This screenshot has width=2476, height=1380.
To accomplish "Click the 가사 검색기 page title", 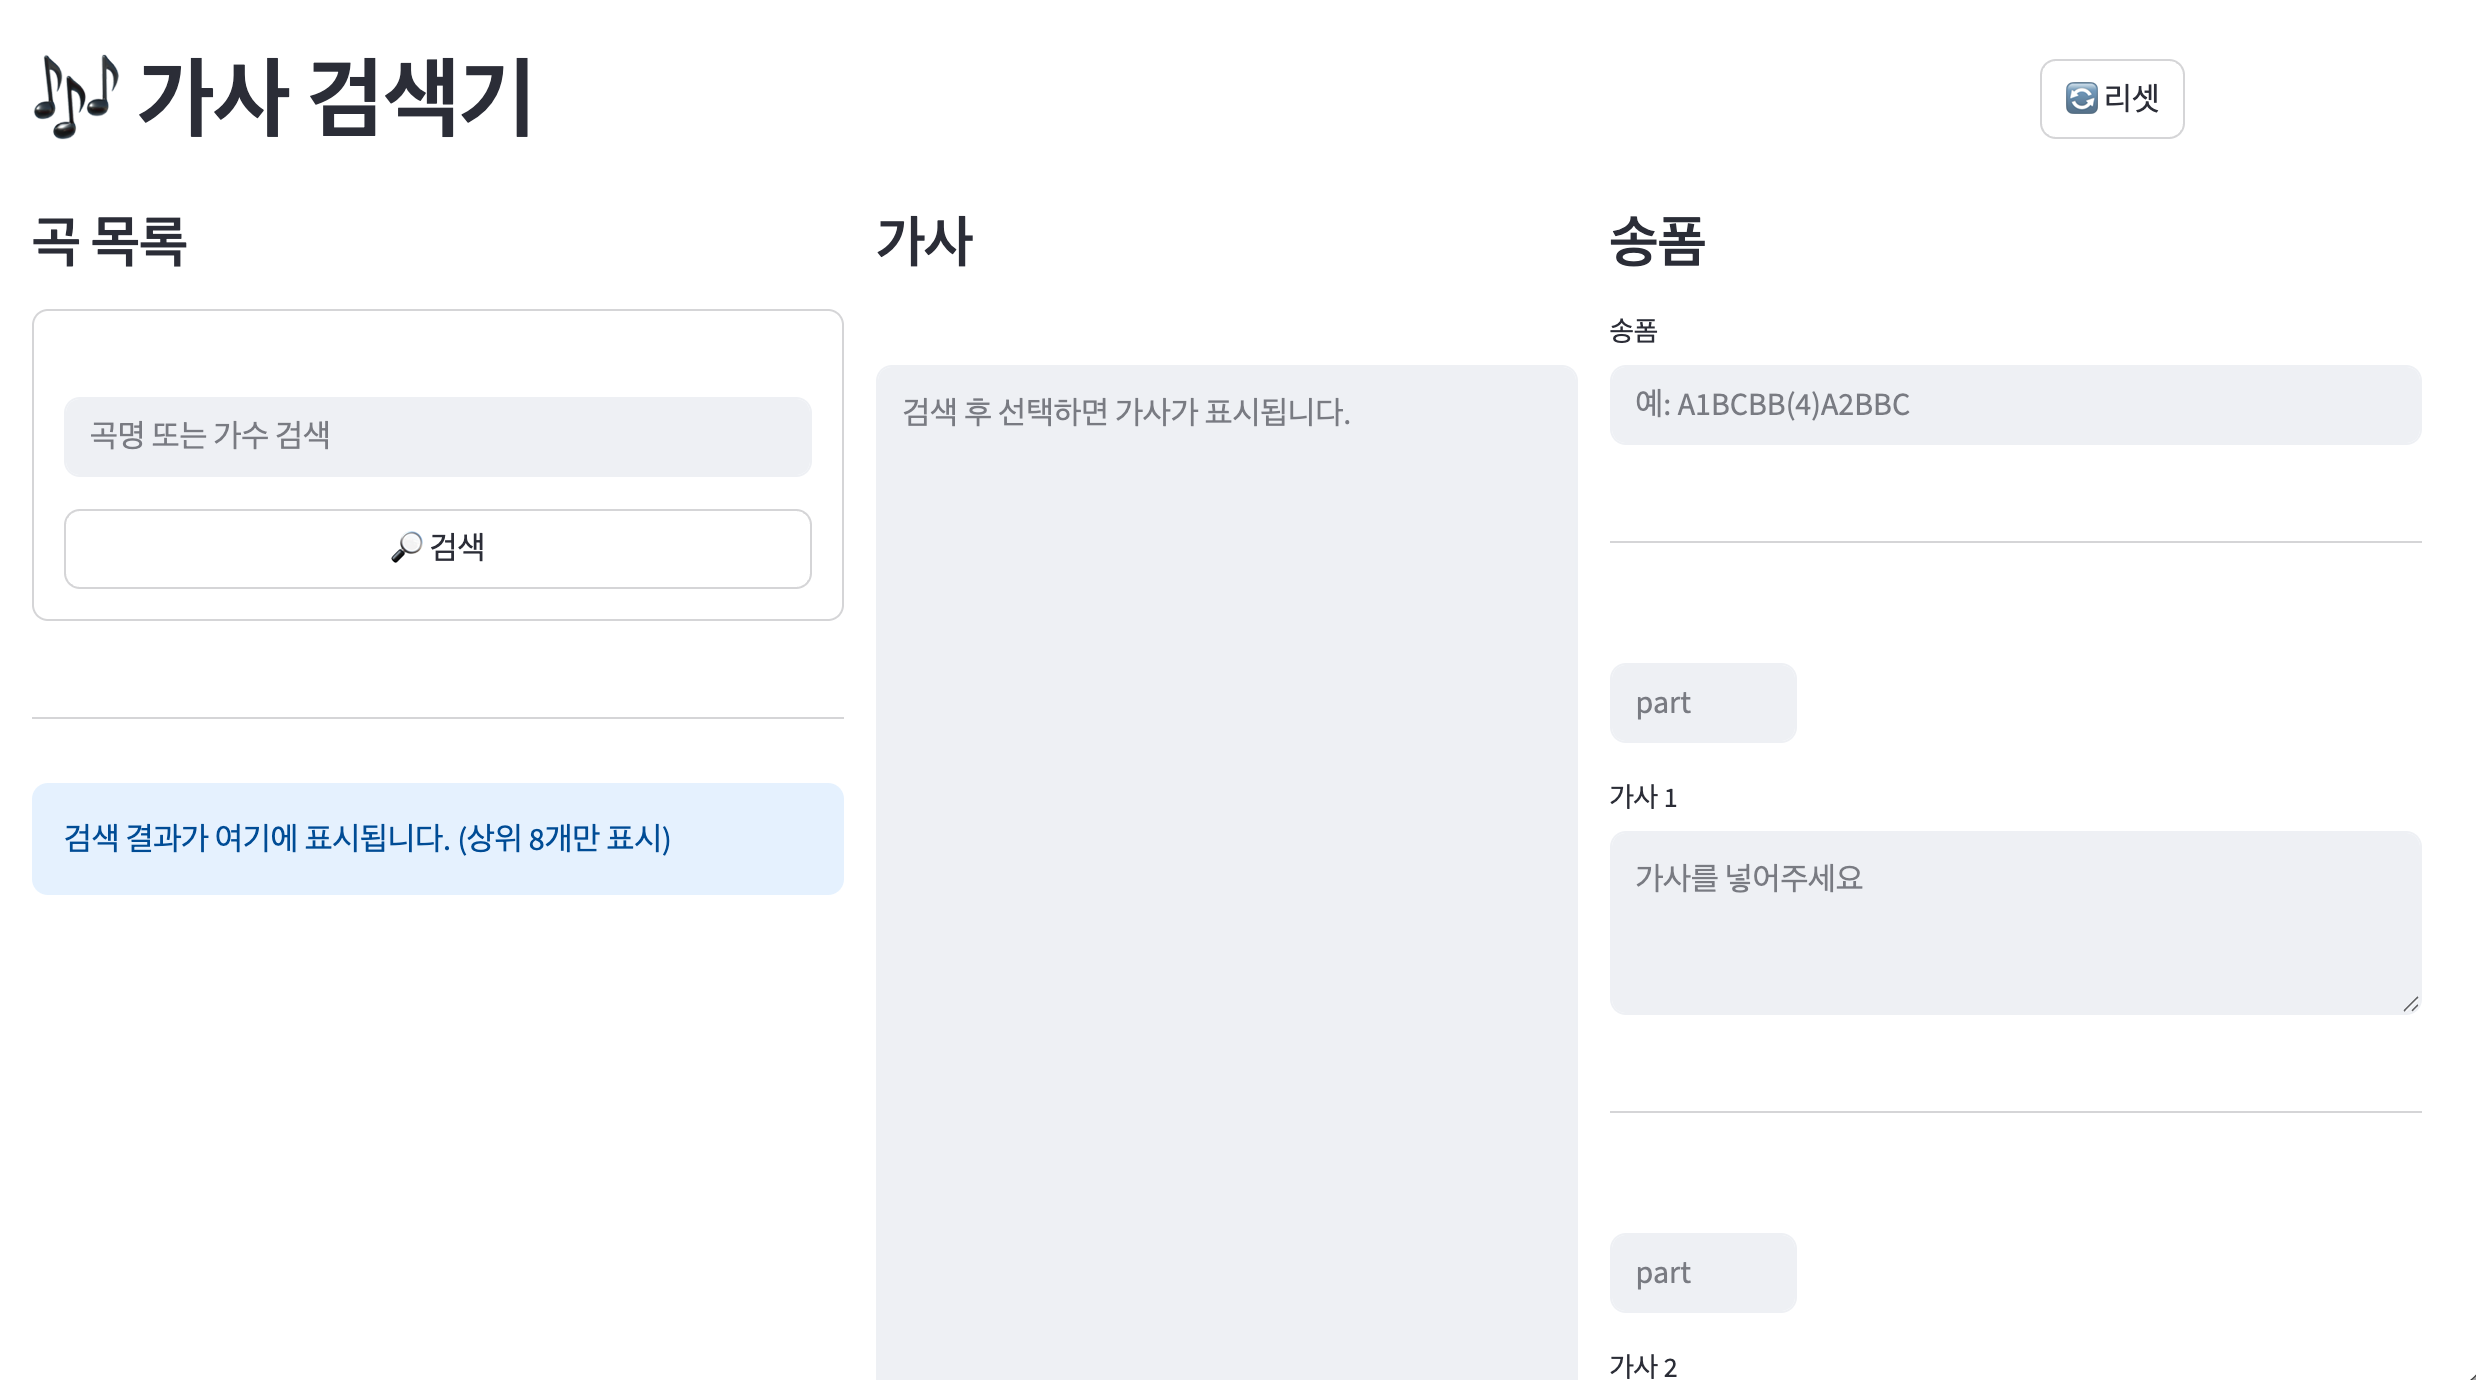I will pyautogui.click(x=335, y=97).
